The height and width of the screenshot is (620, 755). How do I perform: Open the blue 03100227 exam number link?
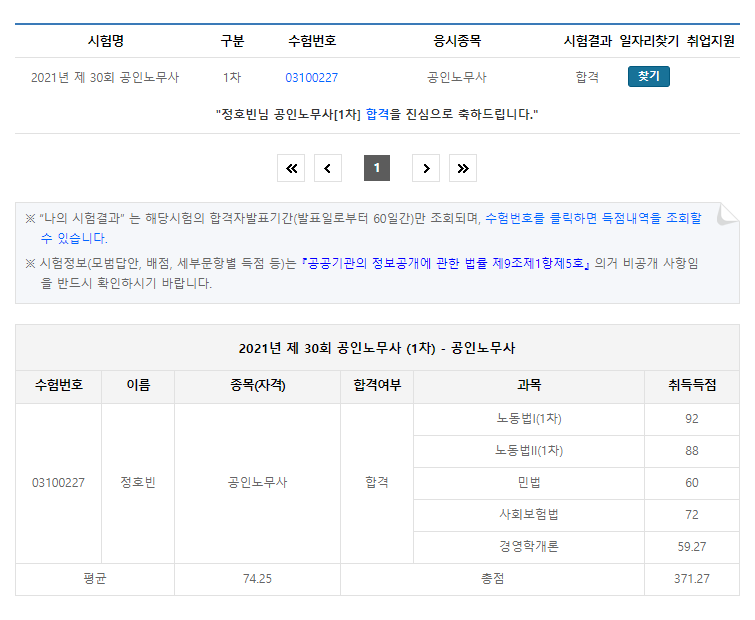[311, 77]
